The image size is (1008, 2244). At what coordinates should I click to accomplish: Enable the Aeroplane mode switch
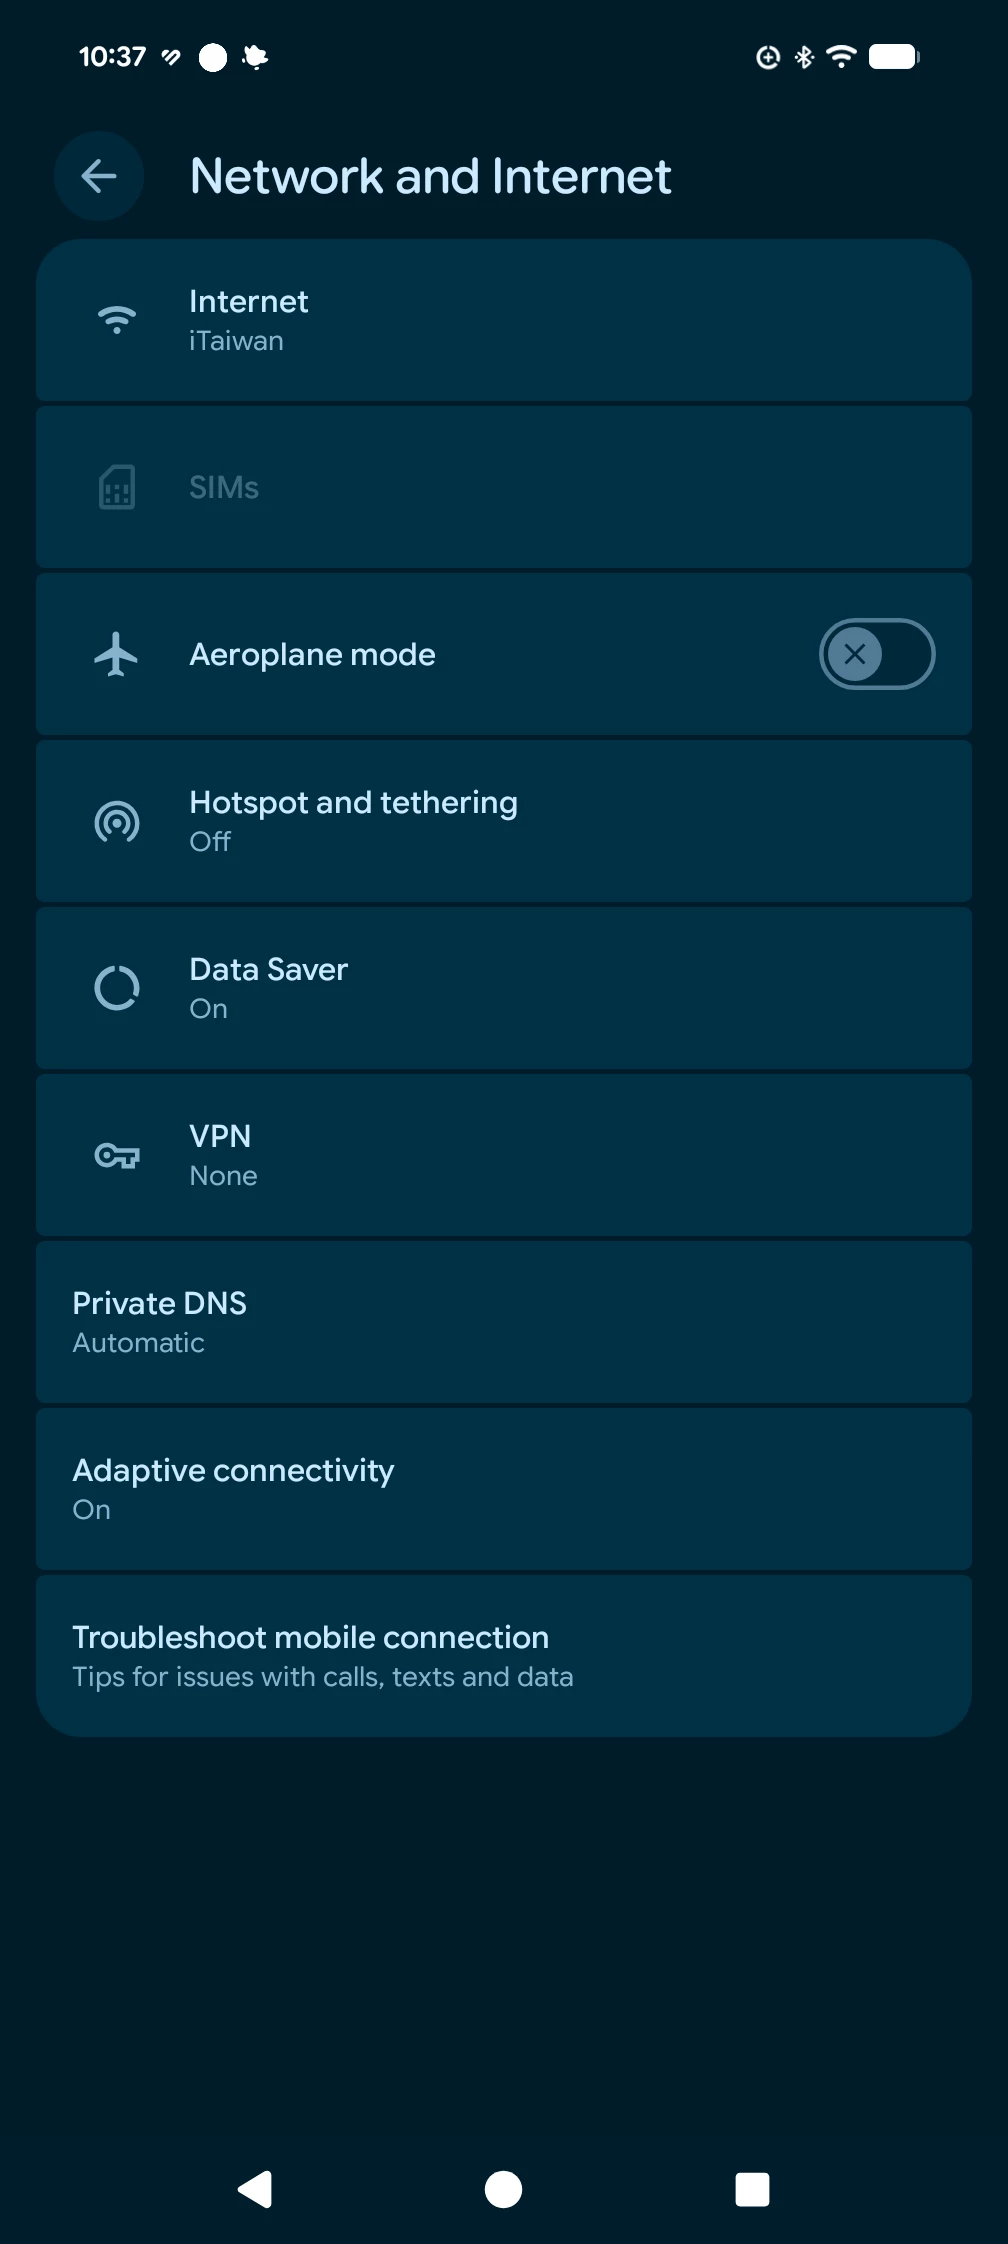[x=876, y=655]
